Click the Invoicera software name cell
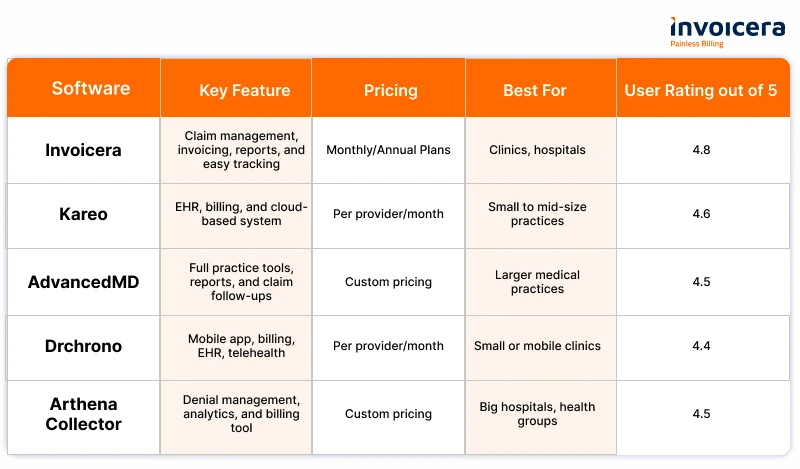This screenshot has height=469, width=800. 83,150
